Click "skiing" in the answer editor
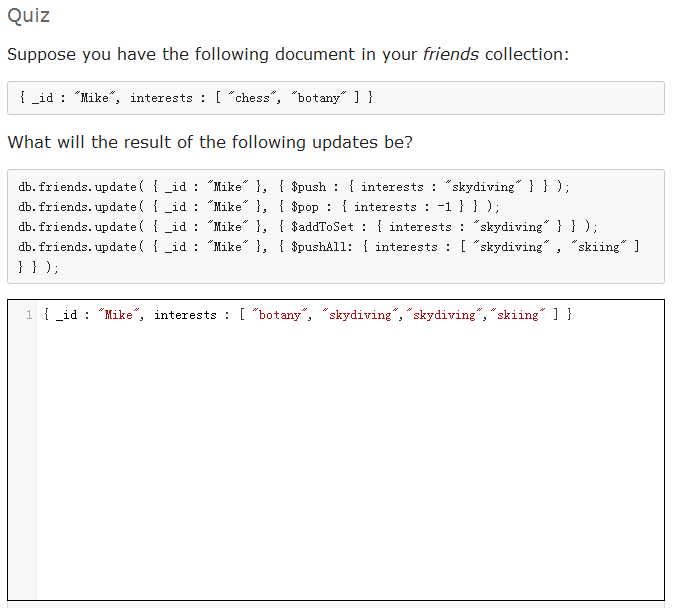Image resolution: width=678 pixels, height=608 pixels. [515, 315]
